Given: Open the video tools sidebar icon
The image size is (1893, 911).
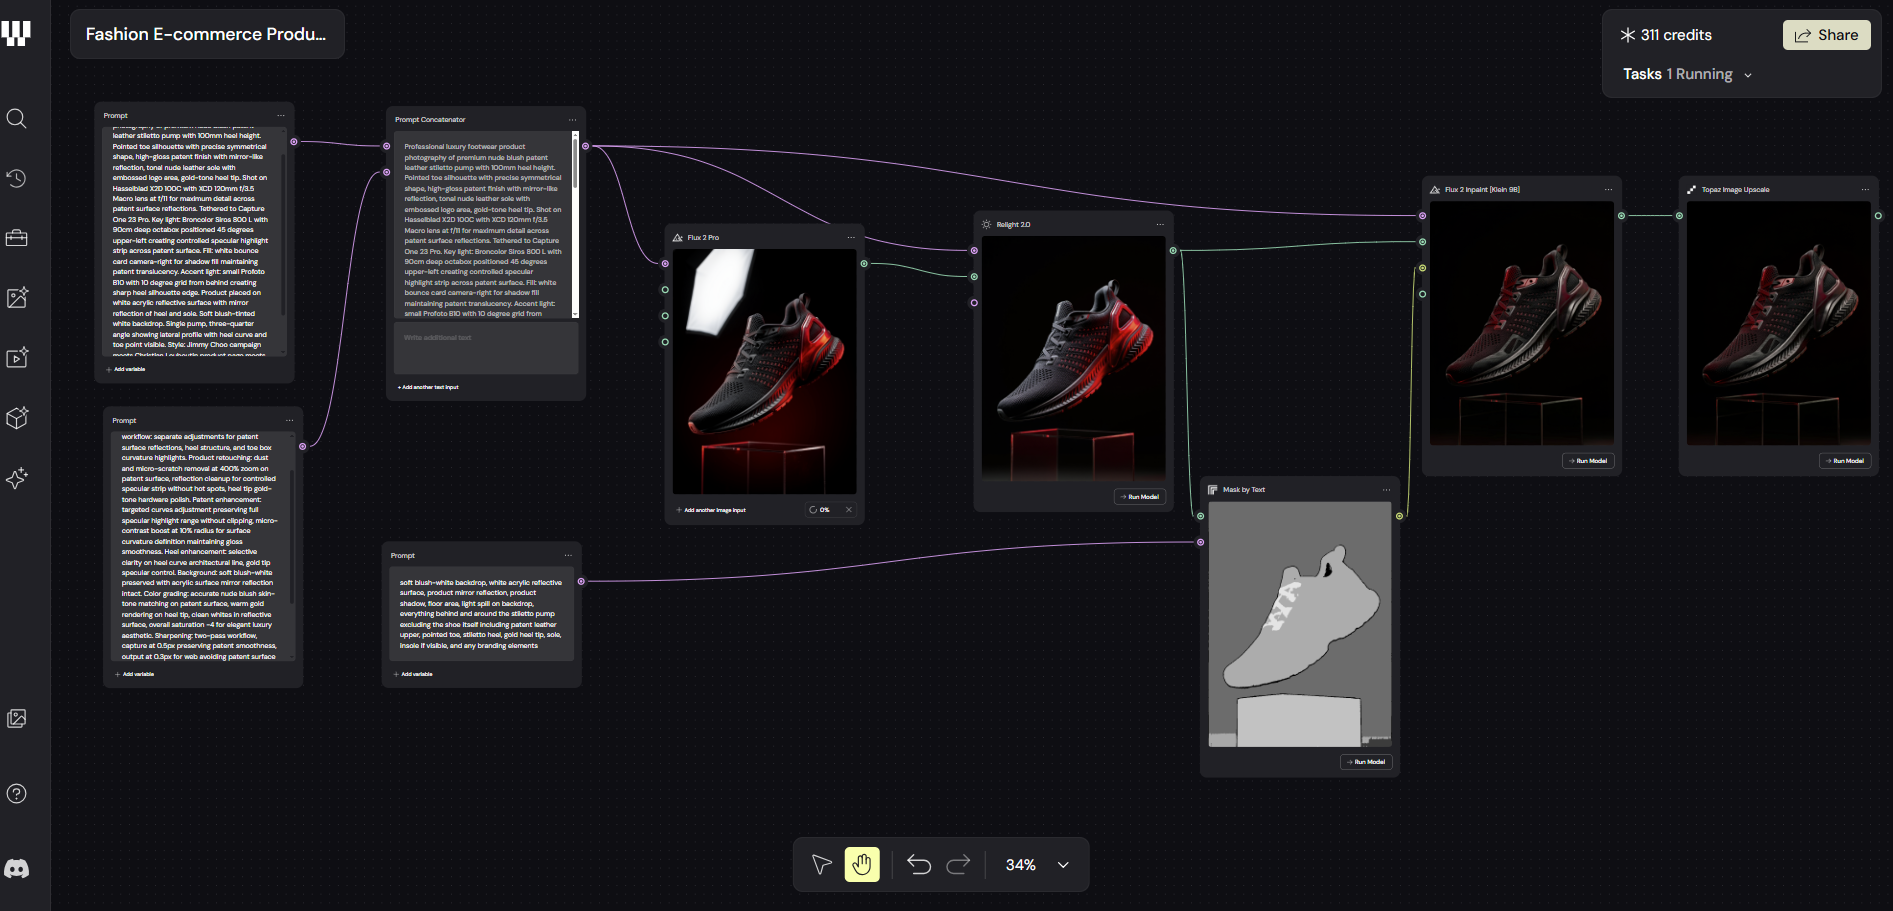Looking at the screenshot, I should point(16,357).
